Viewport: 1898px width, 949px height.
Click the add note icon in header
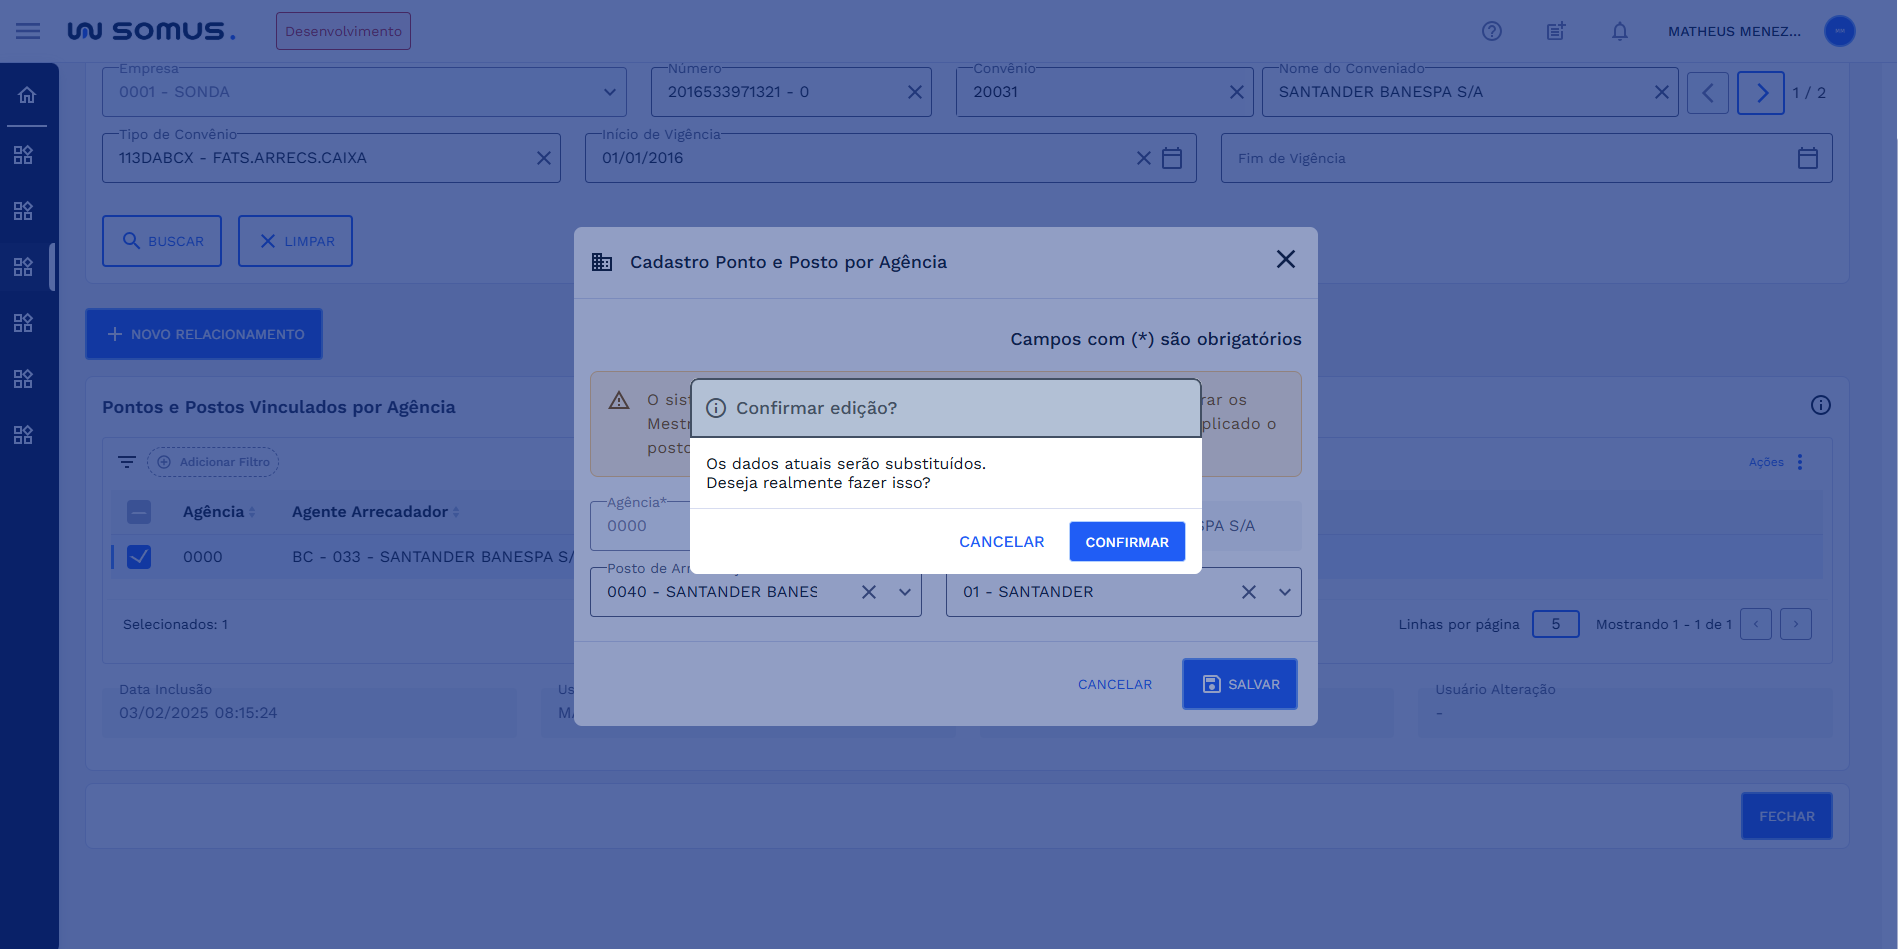coord(1555,31)
